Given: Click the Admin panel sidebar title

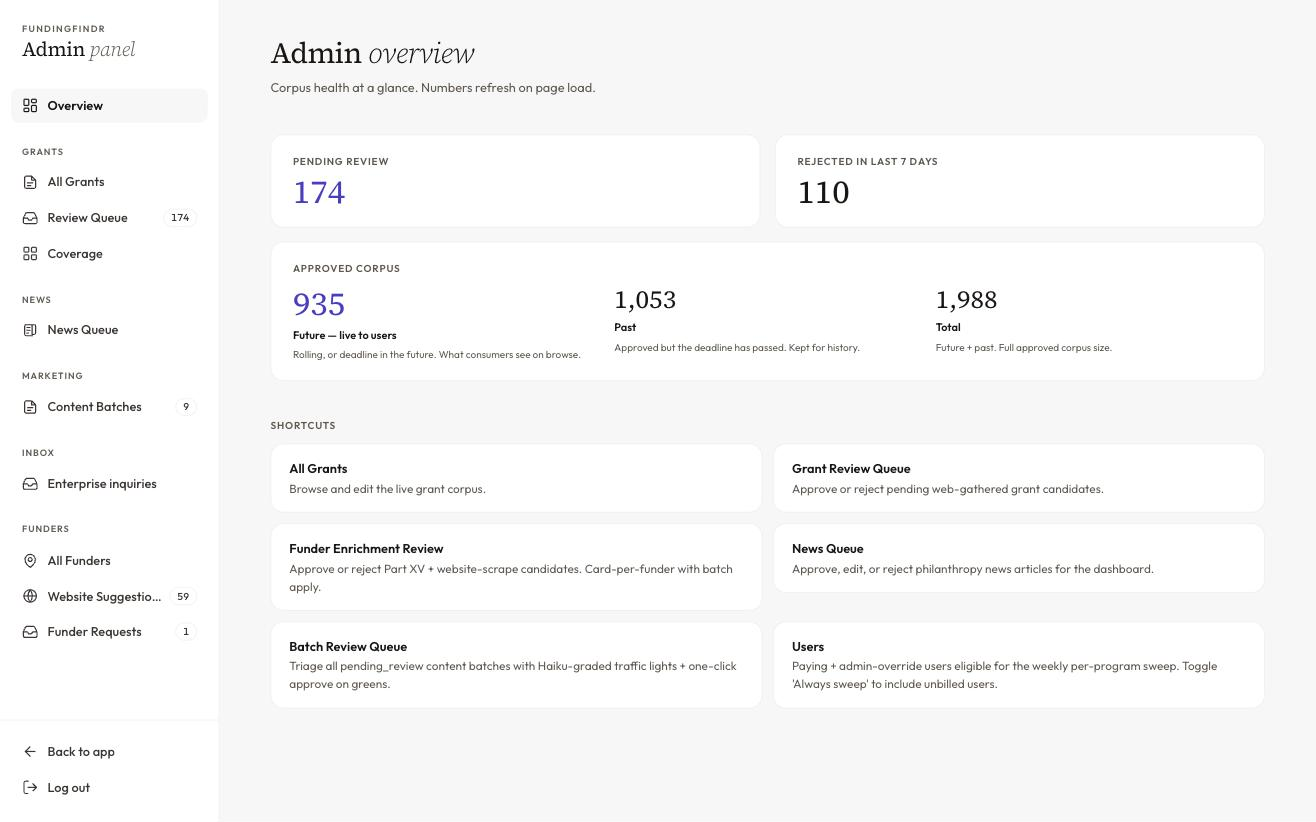Looking at the screenshot, I should [x=79, y=50].
